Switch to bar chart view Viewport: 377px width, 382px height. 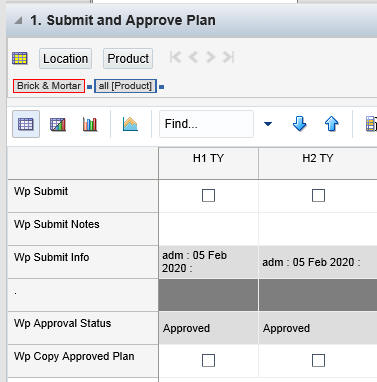(x=90, y=124)
